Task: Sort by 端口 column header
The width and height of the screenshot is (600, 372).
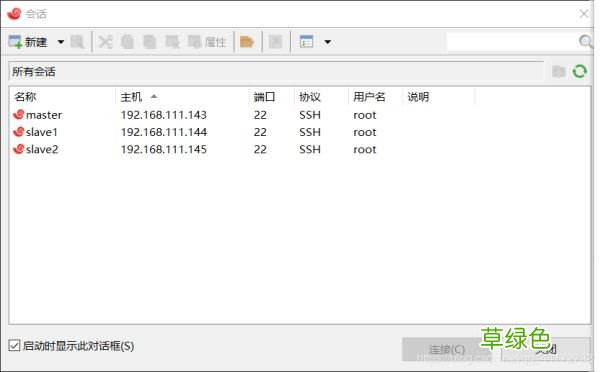Action: (x=272, y=97)
